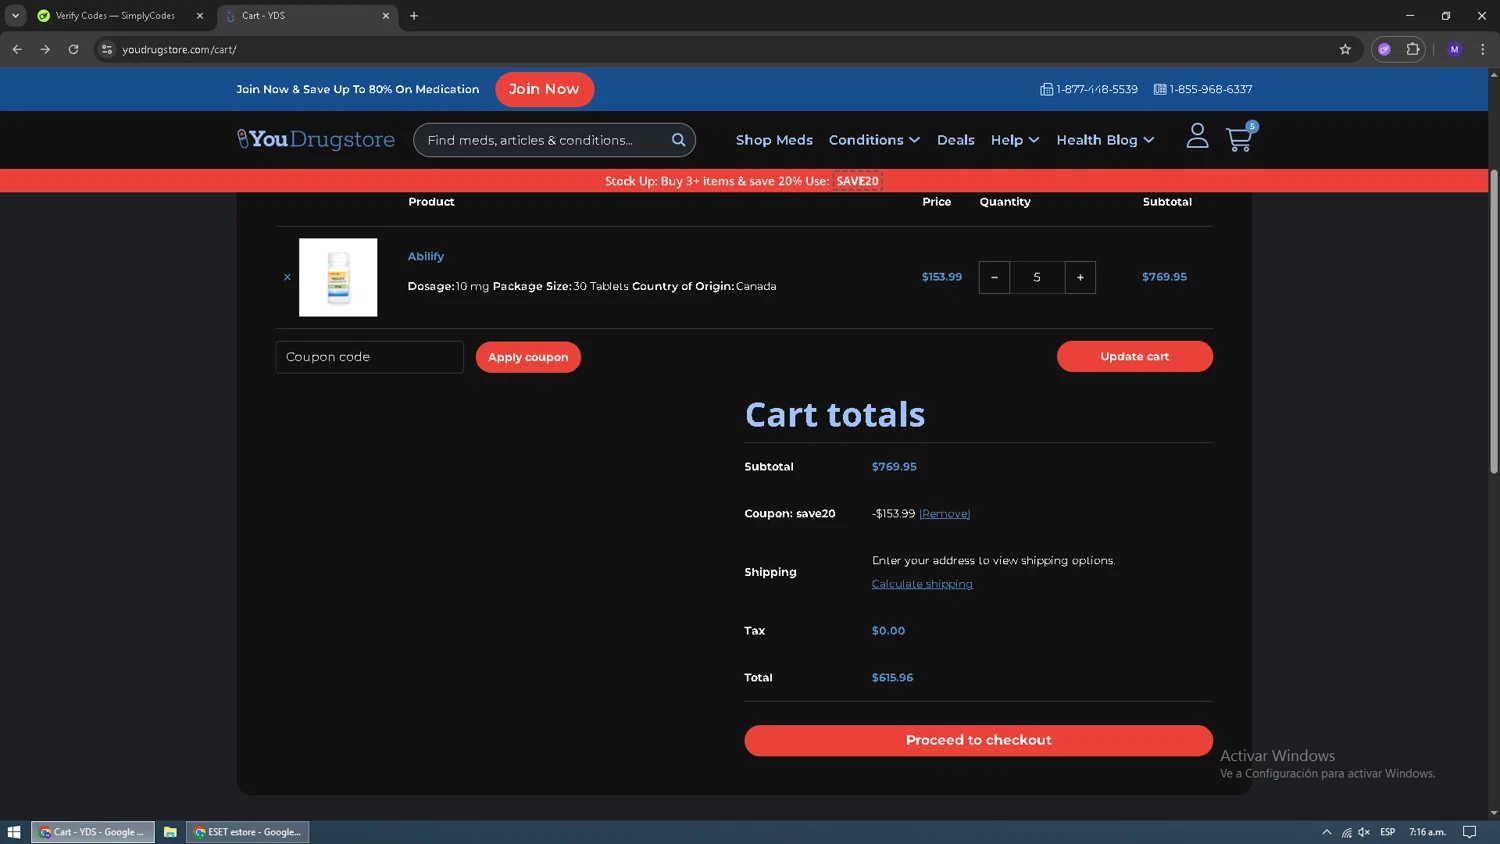The width and height of the screenshot is (1500, 844).
Task: Open the user account icon
Action: (x=1197, y=136)
